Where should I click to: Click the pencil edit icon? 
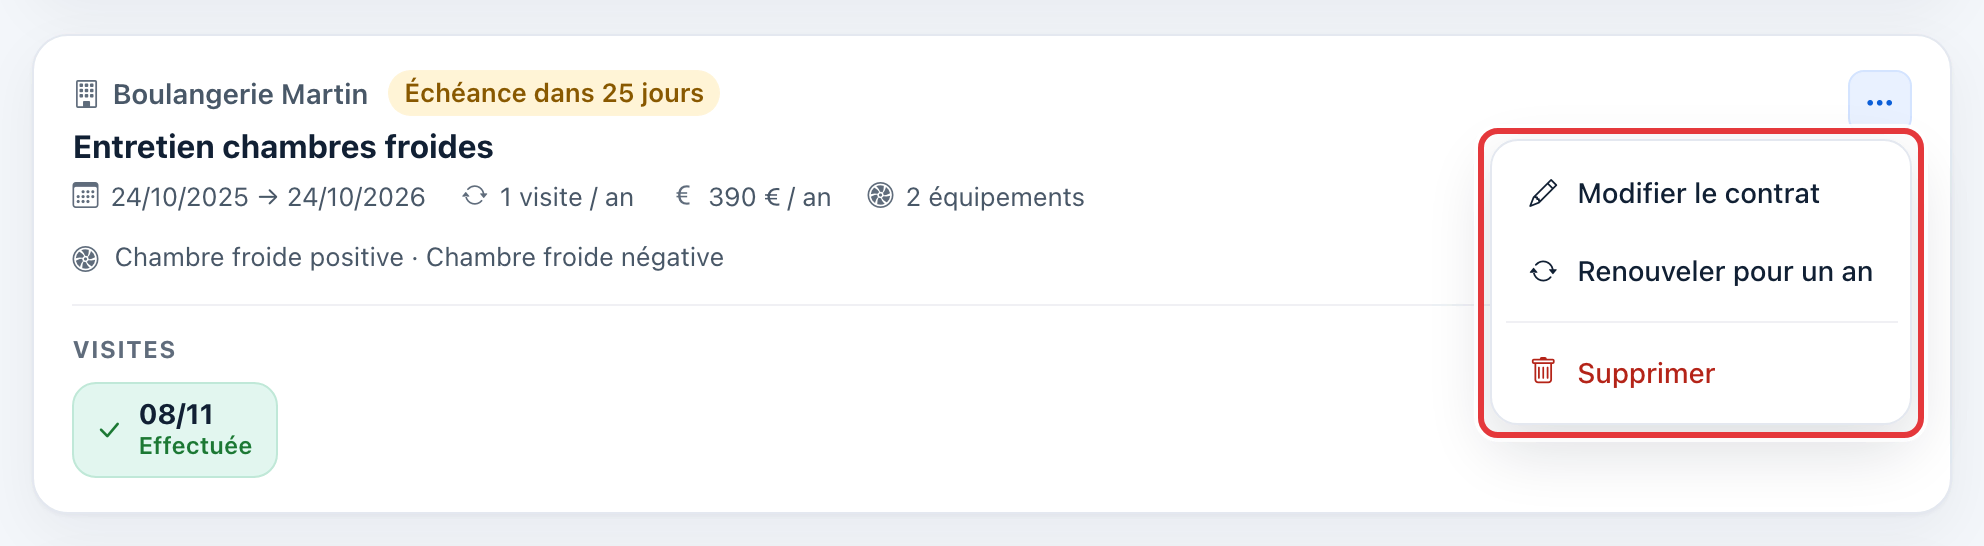coord(1543,193)
